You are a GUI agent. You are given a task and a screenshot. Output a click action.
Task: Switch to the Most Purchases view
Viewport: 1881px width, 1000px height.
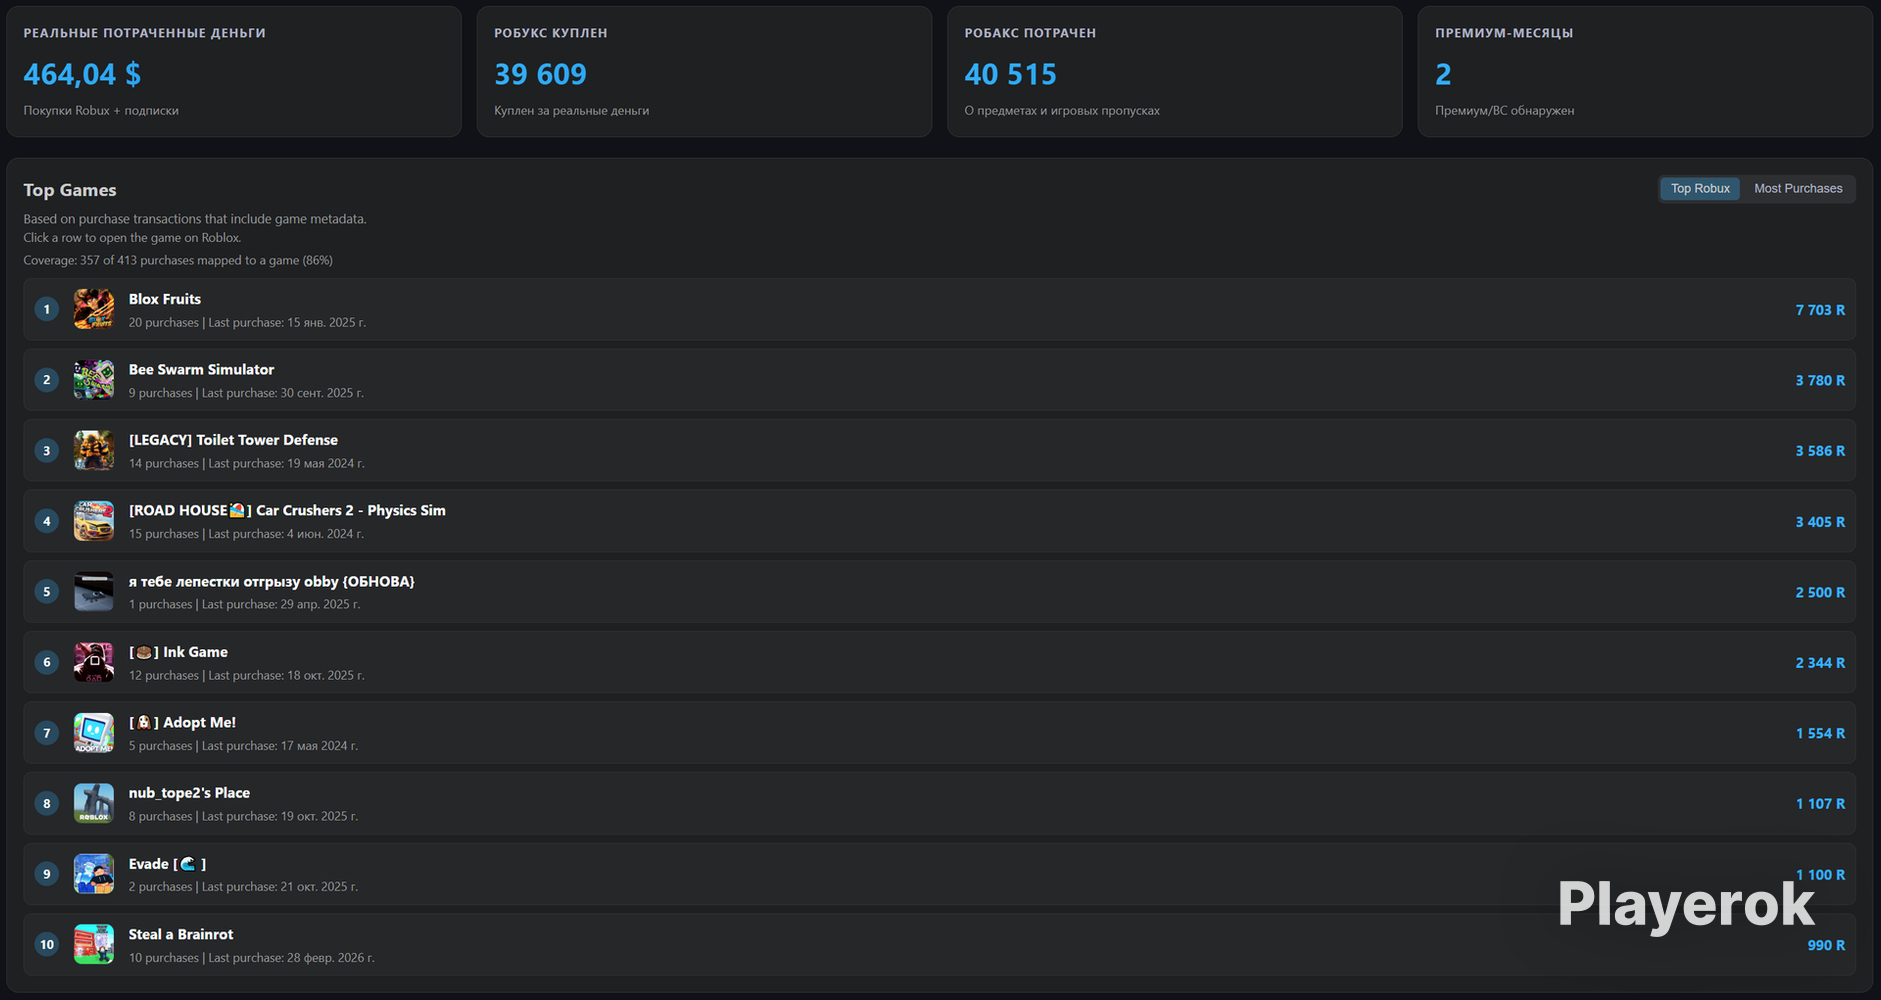[1798, 189]
